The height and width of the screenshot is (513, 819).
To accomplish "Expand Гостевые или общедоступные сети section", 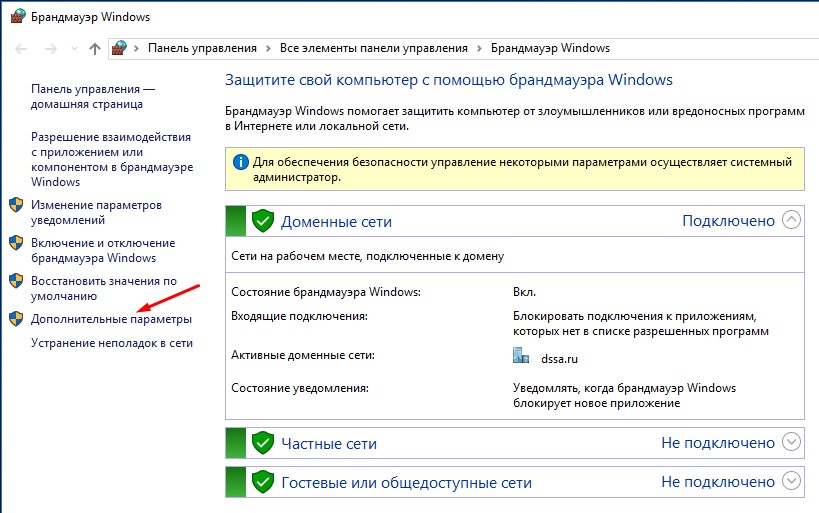I will (x=792, y=481).
